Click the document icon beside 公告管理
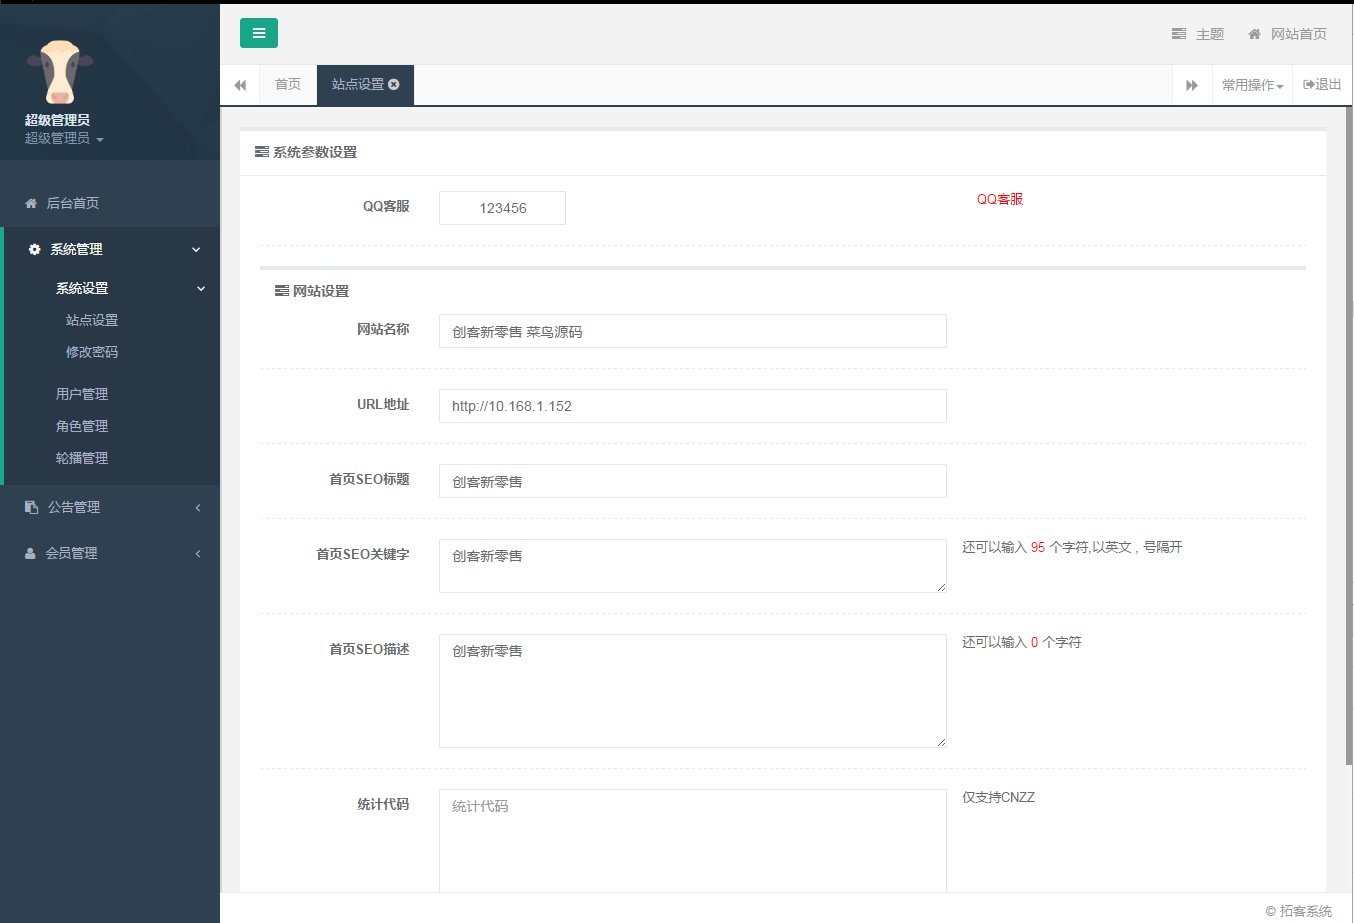The height and width of the screenshot is (923, 1354). point(29,507)
